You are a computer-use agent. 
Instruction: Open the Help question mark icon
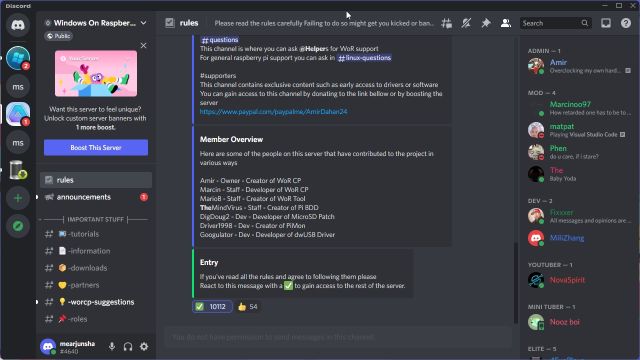click(626, 23)
